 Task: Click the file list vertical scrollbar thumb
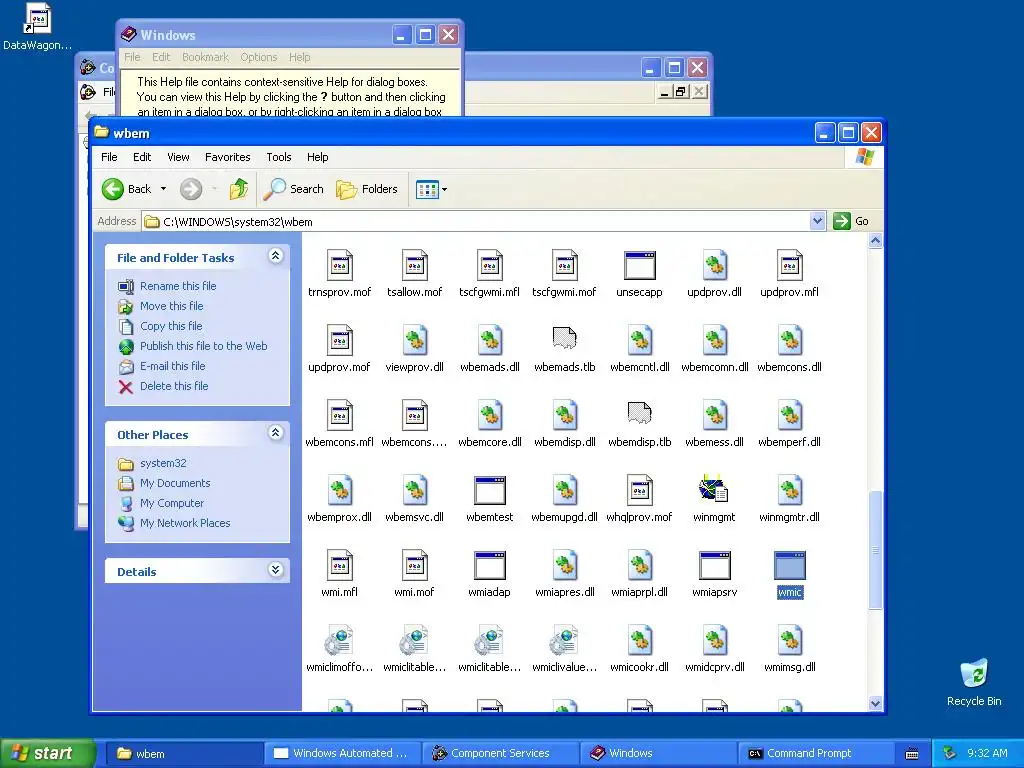coord(875,551)
